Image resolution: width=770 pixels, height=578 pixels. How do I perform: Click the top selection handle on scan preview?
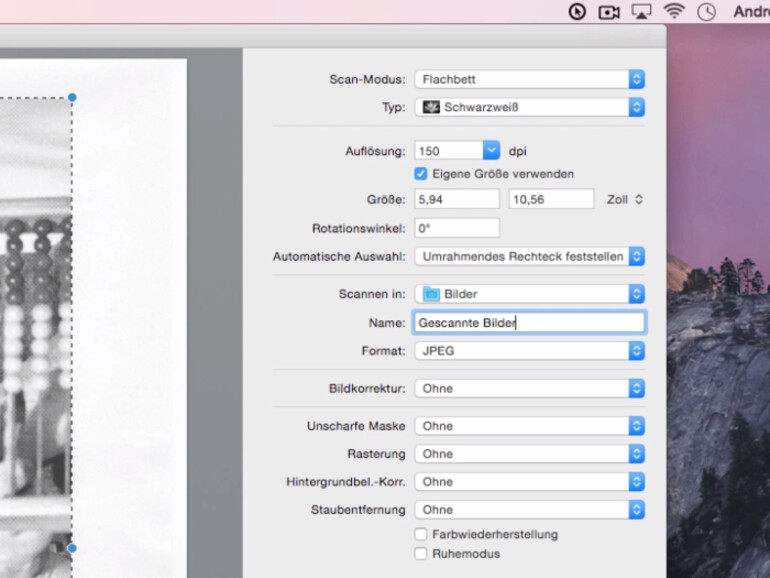[72, 97]
